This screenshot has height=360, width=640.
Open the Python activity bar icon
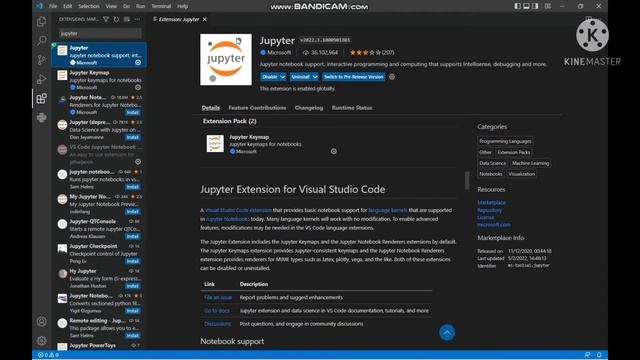(x=42, y=118)
